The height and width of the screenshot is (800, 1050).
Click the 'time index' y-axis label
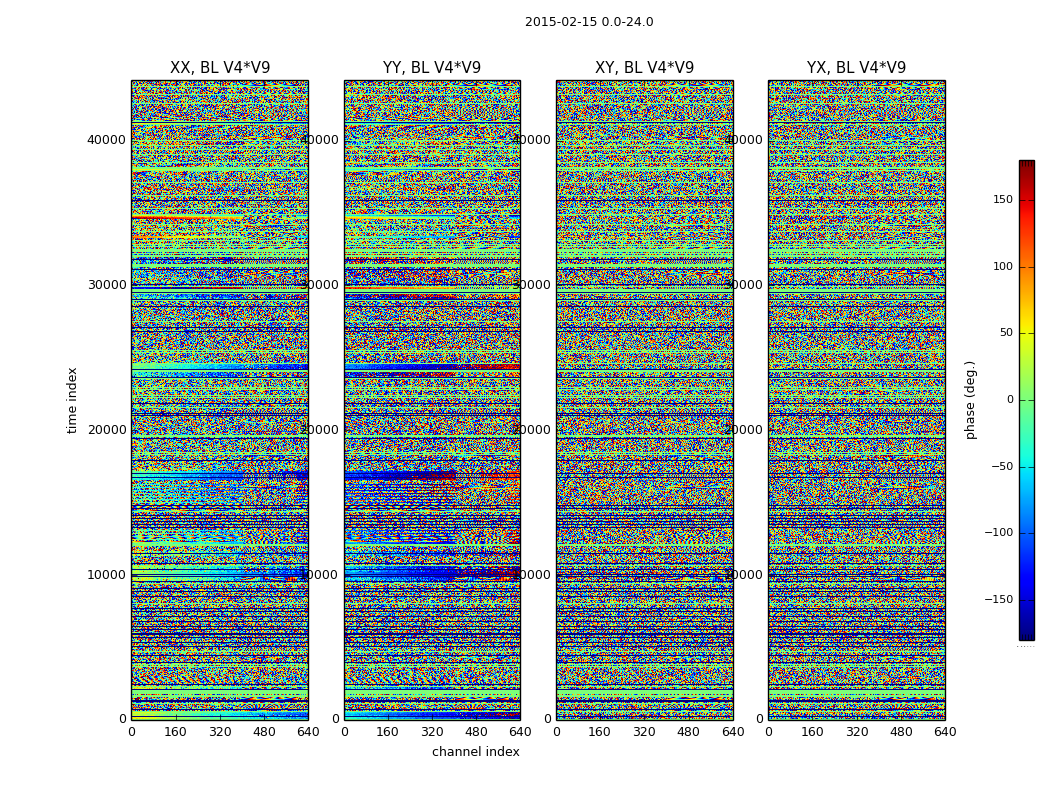[72, 400]
